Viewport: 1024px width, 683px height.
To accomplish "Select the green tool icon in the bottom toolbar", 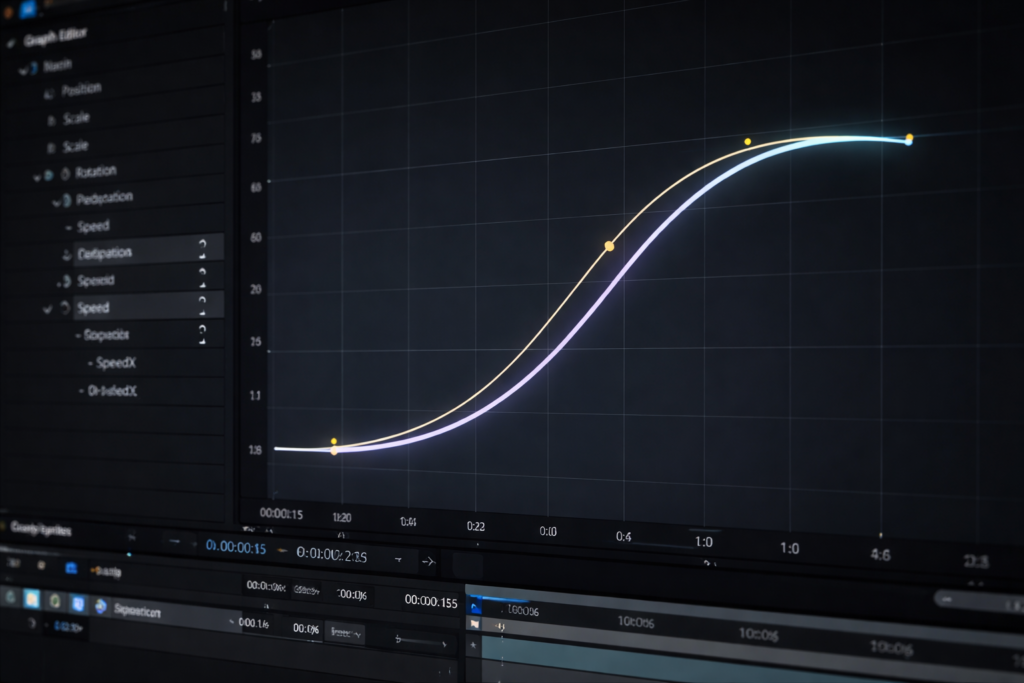I will (x=54, y=600).
